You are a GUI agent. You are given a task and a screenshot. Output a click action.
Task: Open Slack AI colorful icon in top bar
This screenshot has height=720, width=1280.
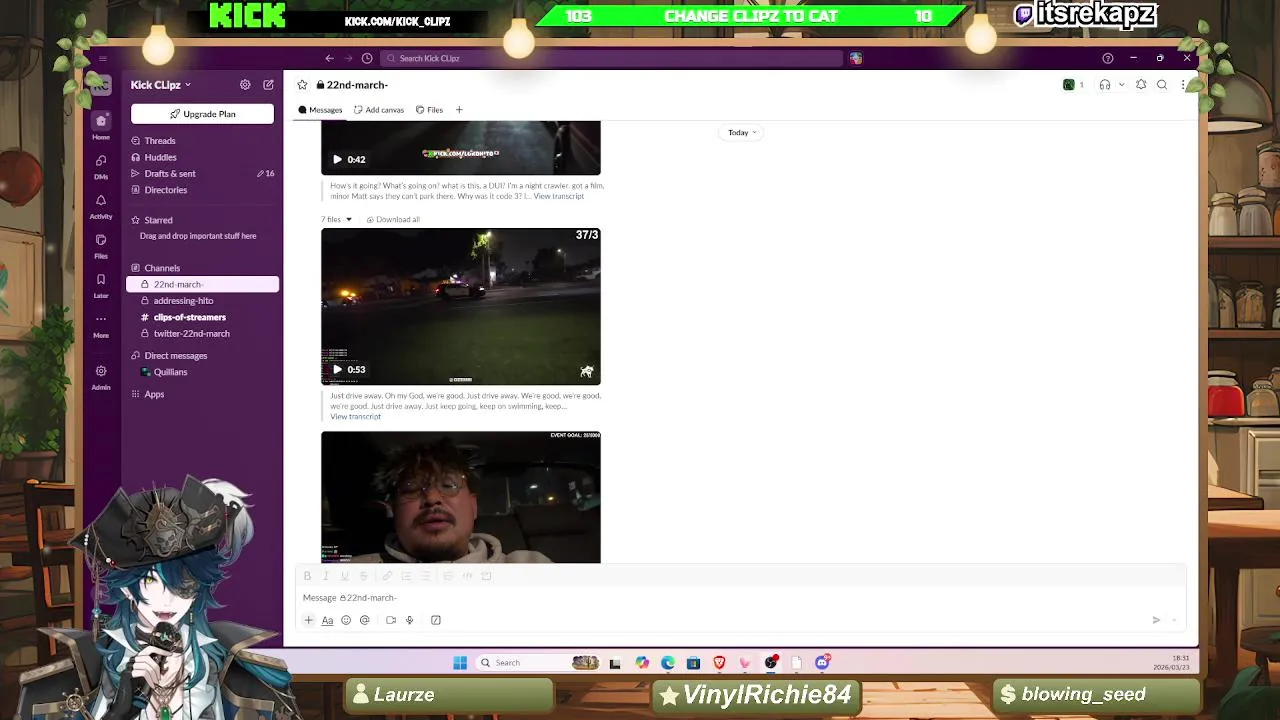tap(856, 58)
